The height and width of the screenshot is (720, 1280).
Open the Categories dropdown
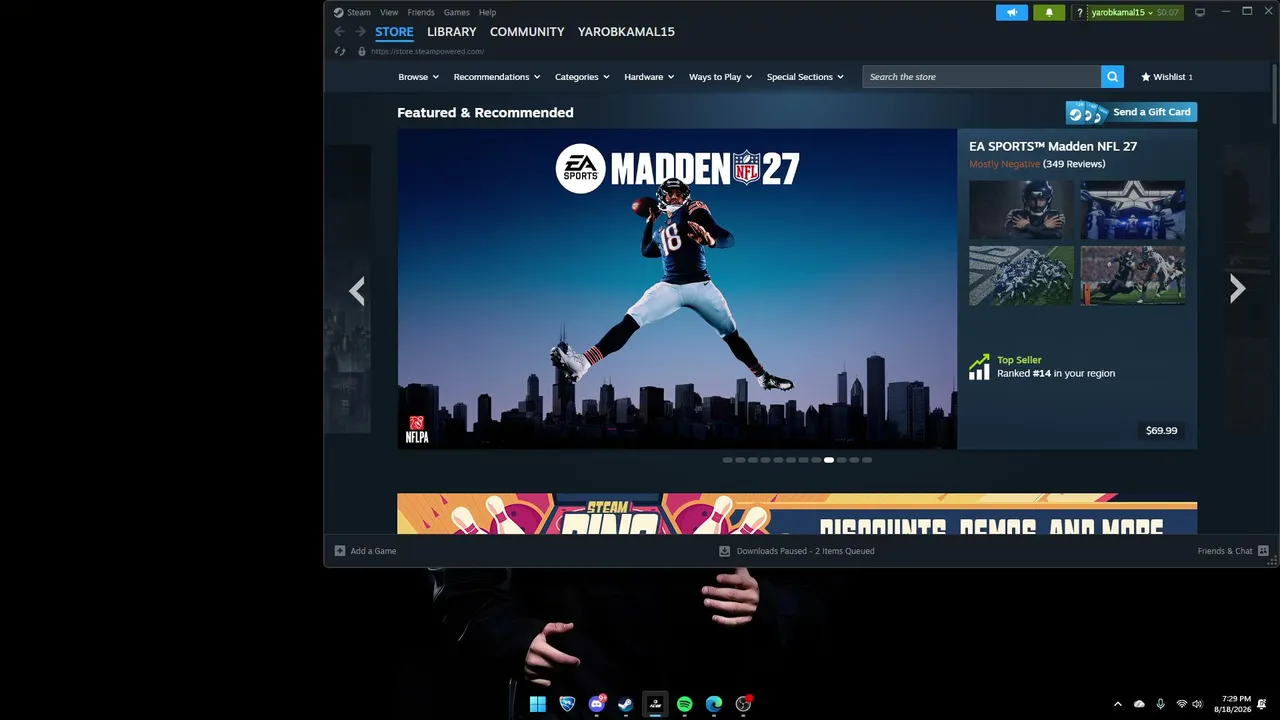click(582, 77)
